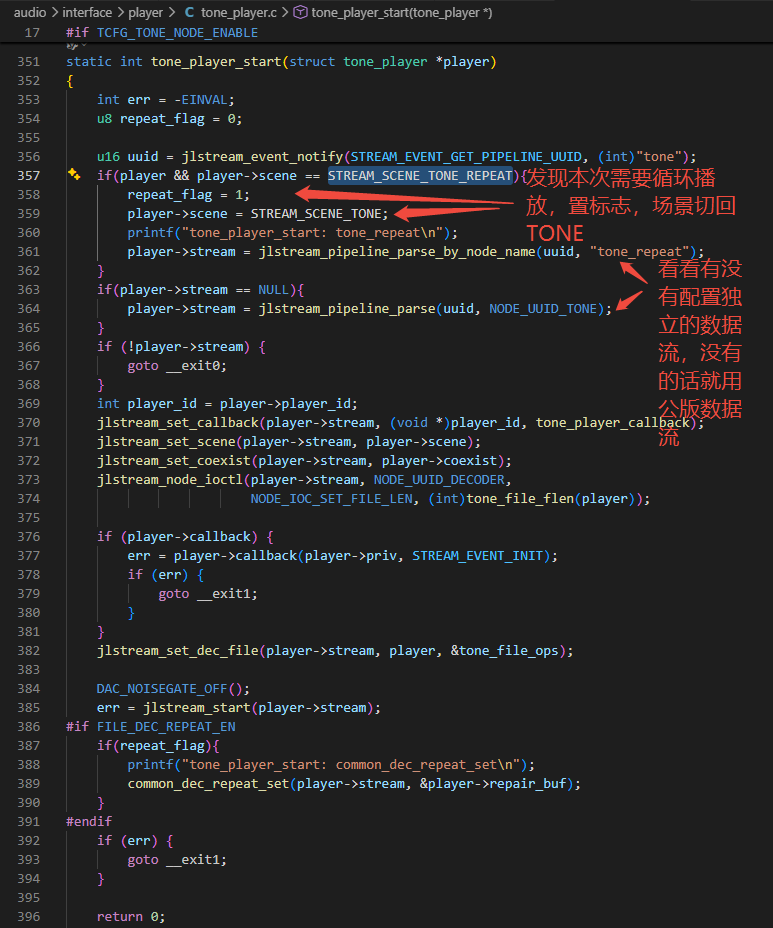
Task: Click STREAM_EVENT_INIT on line 377
Action: tap(478, 556)
